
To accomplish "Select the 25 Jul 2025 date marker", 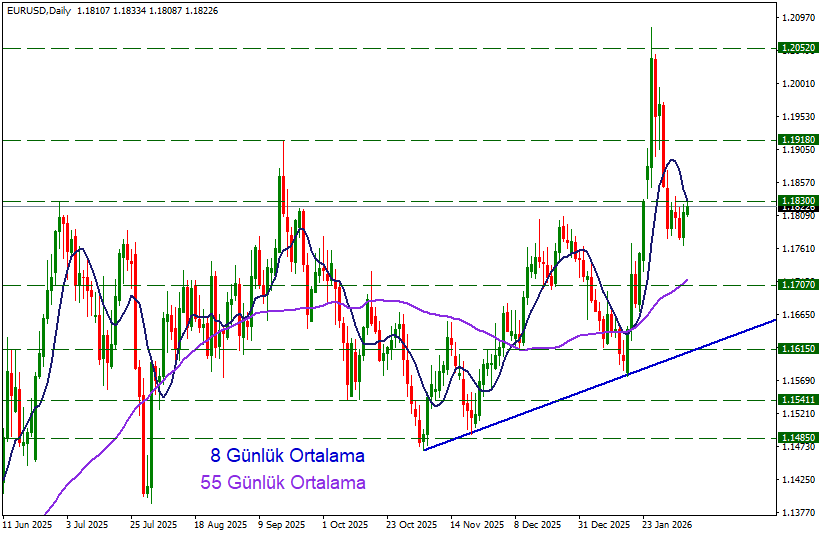I will 152,524.
